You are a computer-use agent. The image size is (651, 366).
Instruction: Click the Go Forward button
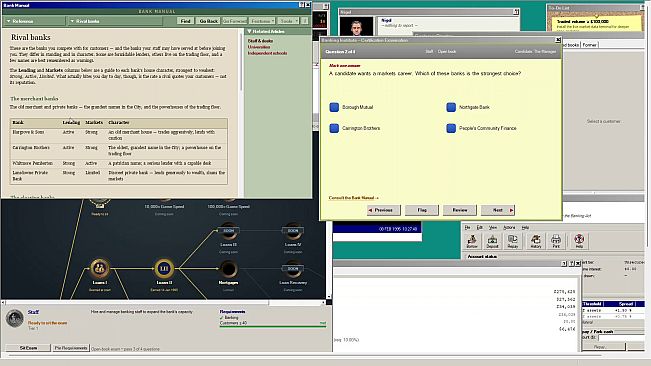click(234, 21)
